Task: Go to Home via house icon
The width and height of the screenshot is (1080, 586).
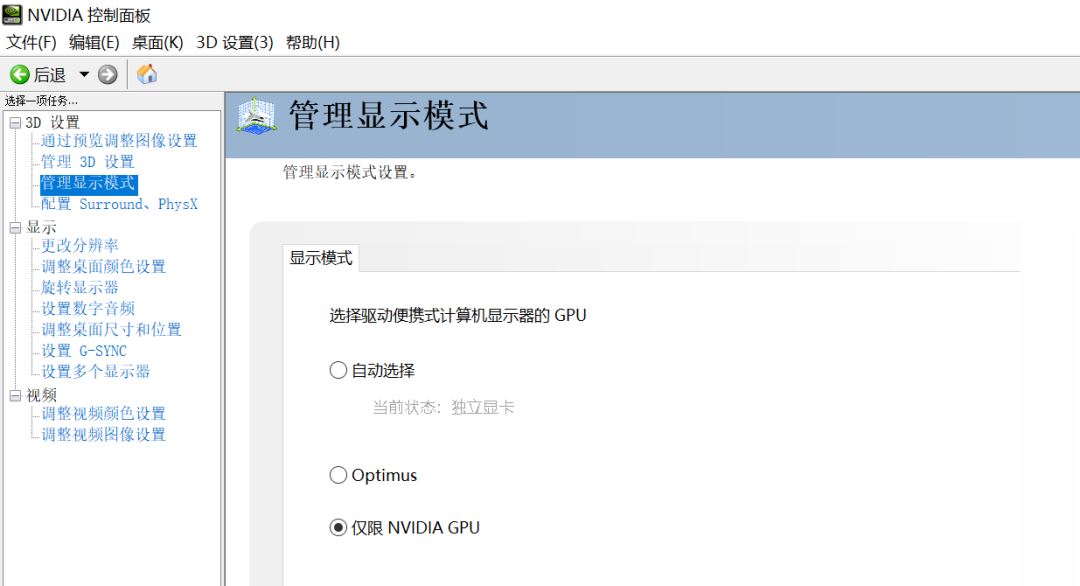Action: [147, 74]
